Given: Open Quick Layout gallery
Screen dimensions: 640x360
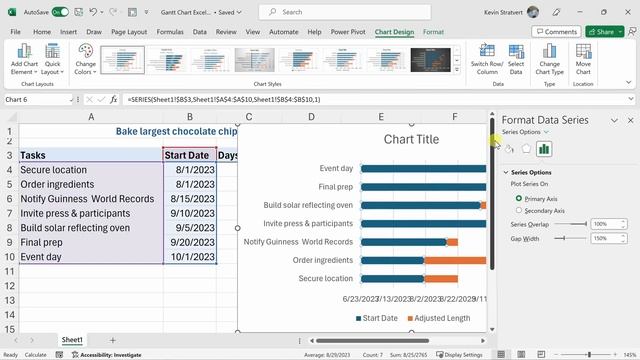Looking at the screenshot, I should pyautogui.click(x=52, y=60).
